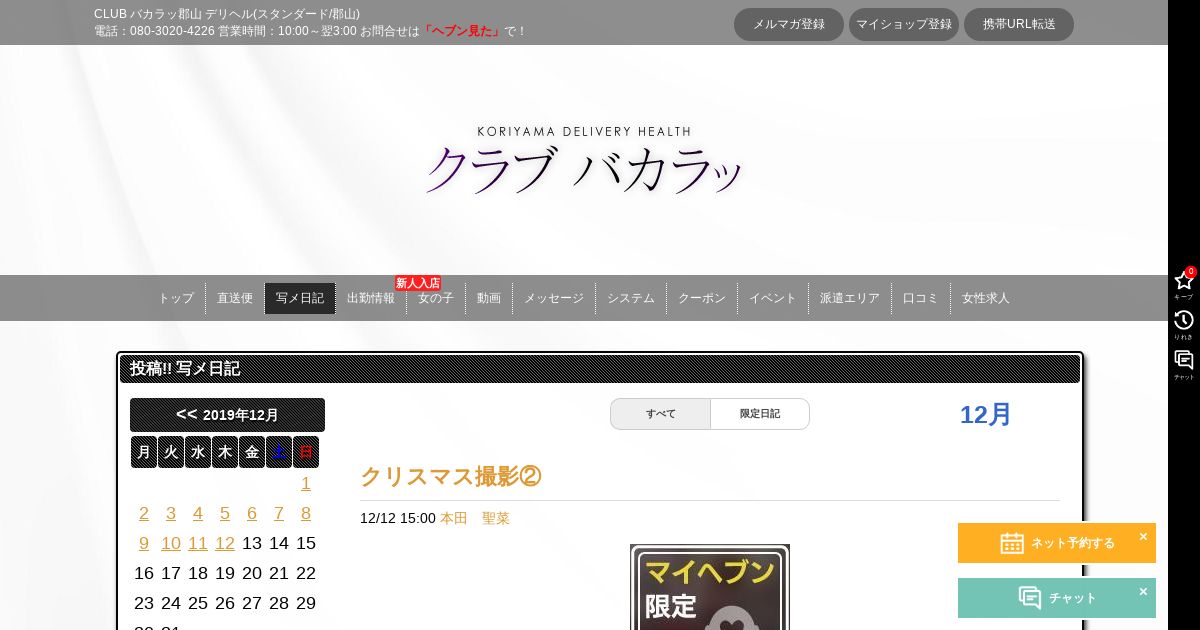Select calendar date 7
1200x630 pixels.
click(279, 513)
